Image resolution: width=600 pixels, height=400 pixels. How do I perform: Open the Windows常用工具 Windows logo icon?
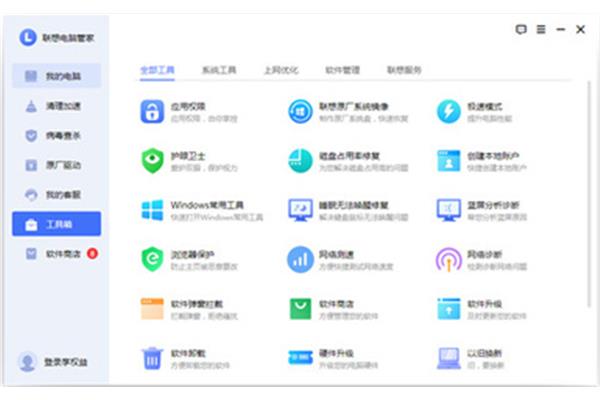(152, 210)
